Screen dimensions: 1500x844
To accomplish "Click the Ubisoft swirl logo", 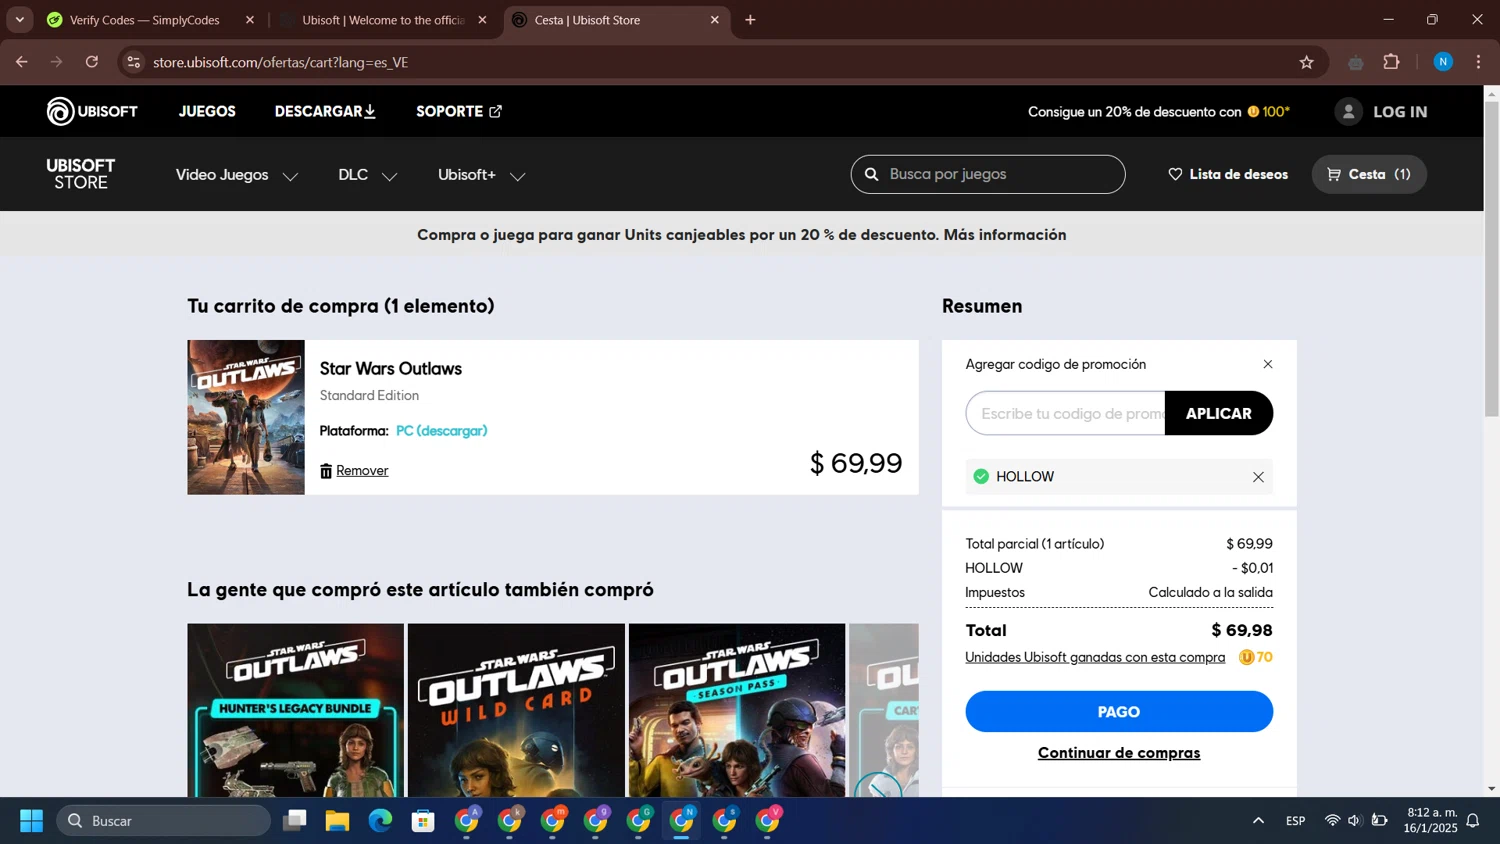I will (x=60, y=111).
